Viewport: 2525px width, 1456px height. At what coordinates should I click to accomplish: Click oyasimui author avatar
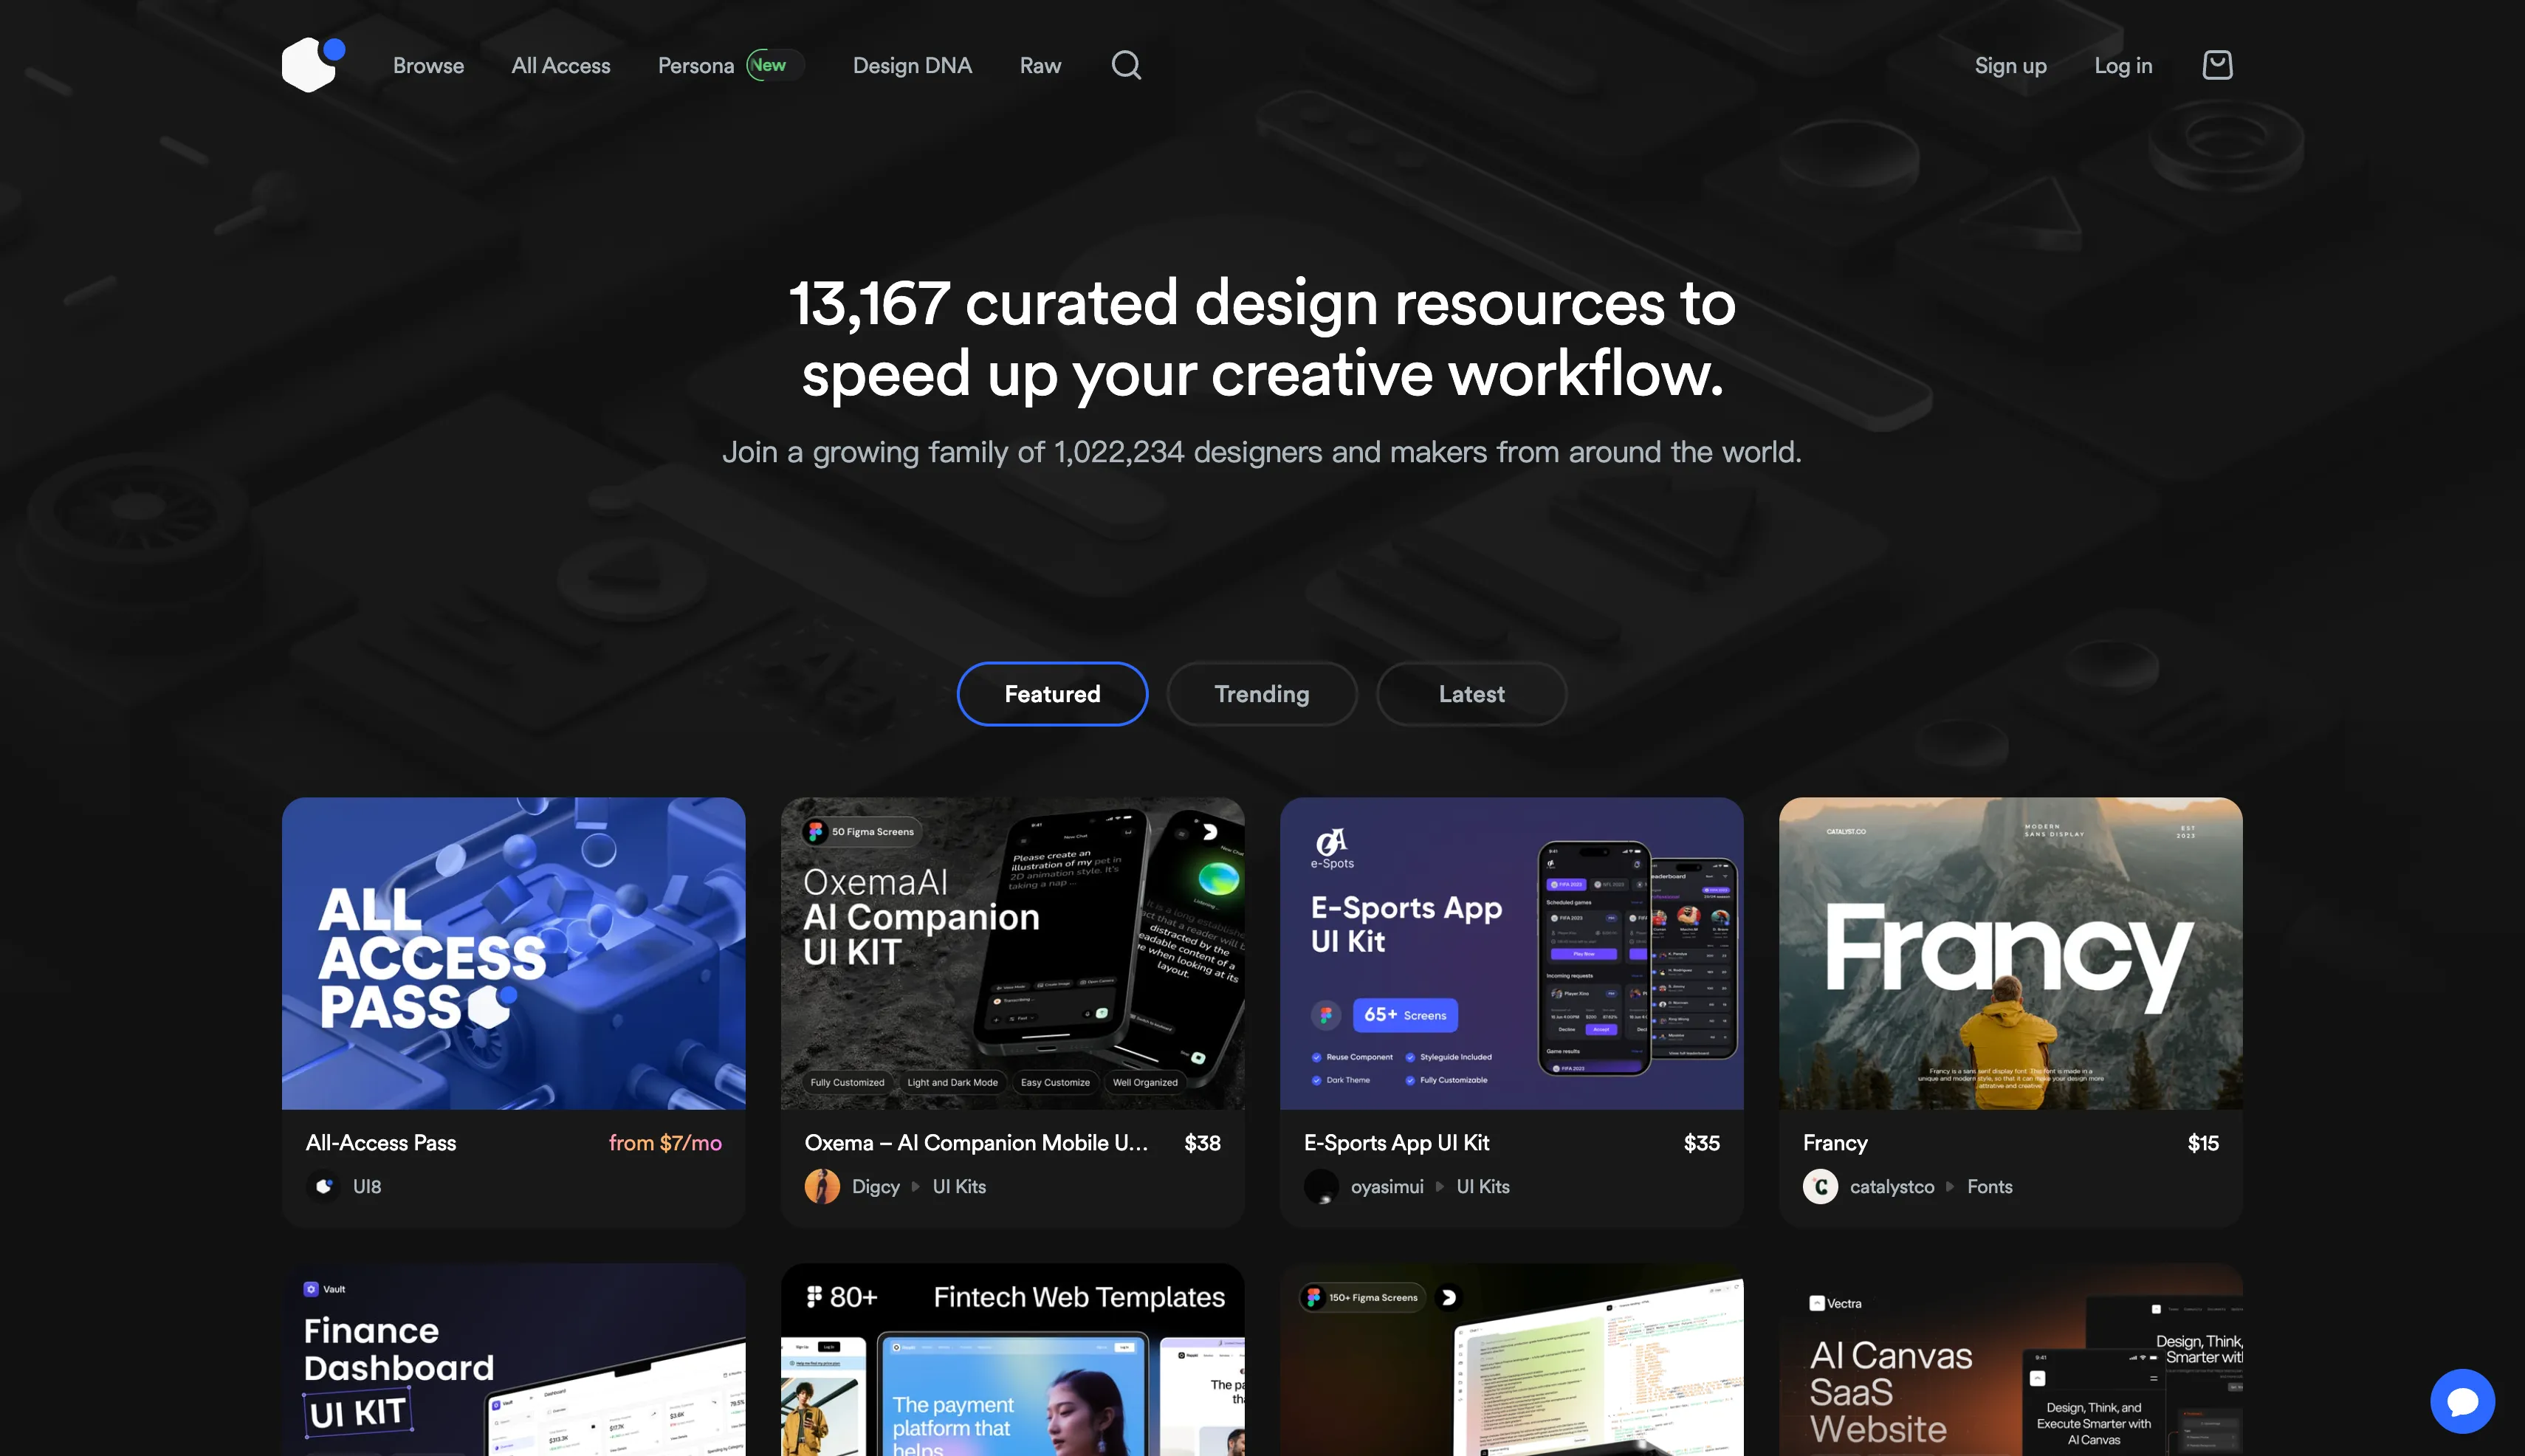tap(1321, 1187)
